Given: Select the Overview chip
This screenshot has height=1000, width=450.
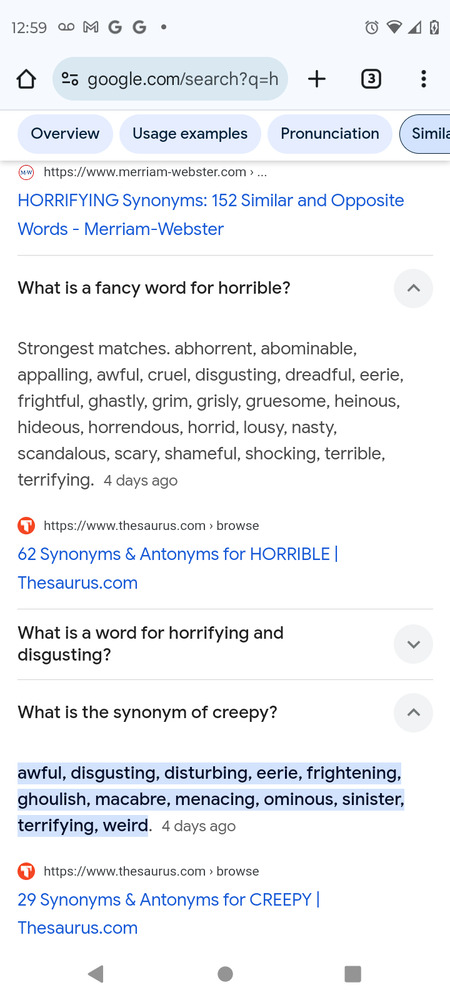Looking at the screenshot, I should click(x=65, y=134).
